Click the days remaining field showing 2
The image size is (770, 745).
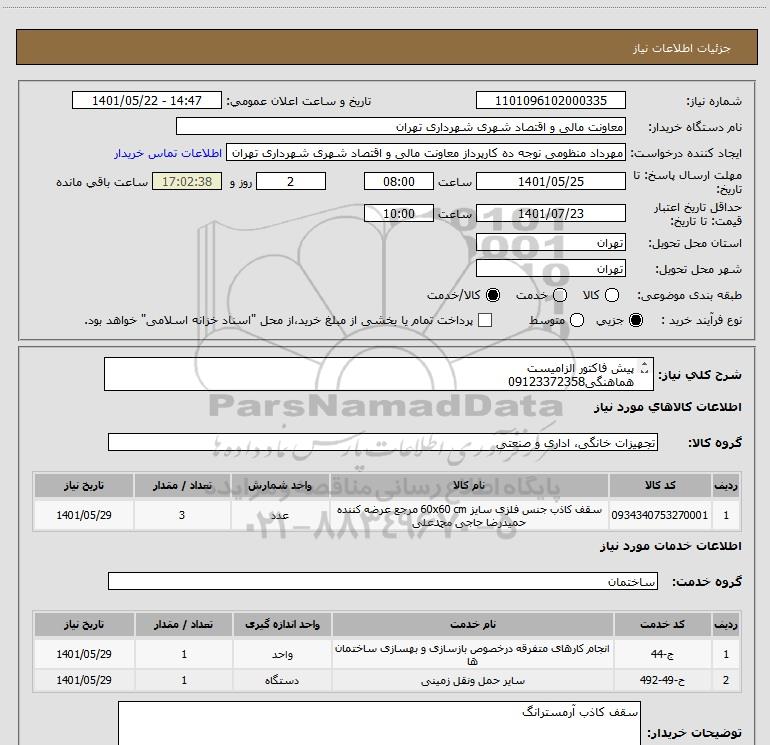tap(291, 181)
